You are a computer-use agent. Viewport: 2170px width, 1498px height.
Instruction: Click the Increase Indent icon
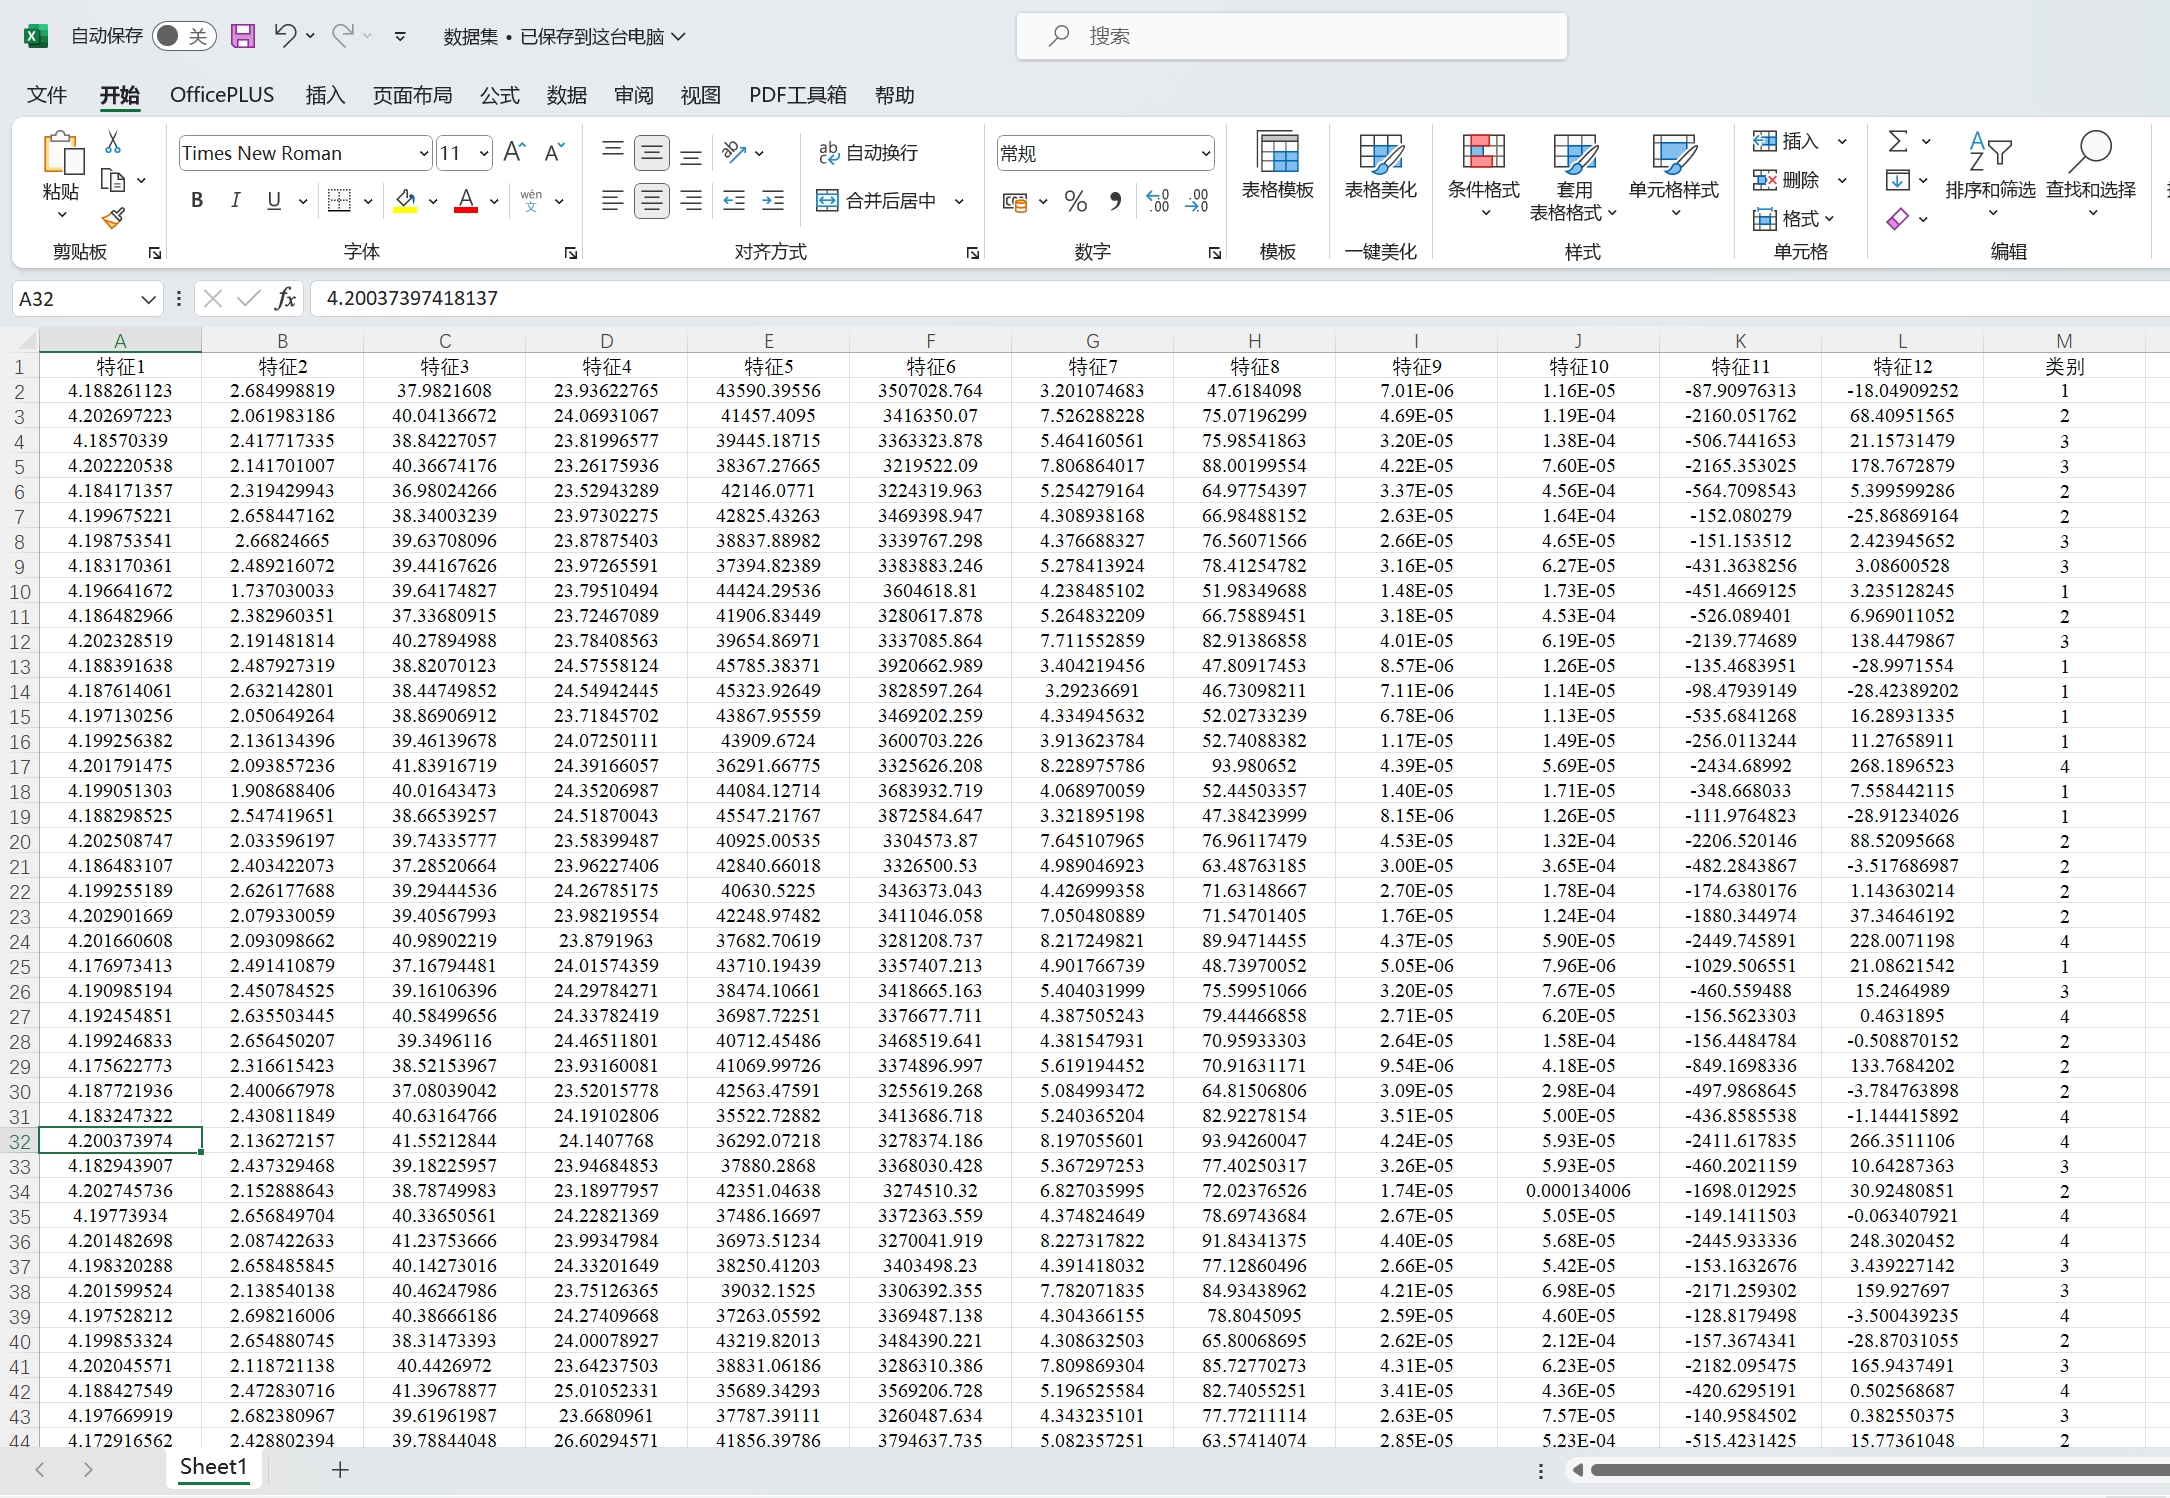pyautogui.click(x=773, y=201)
